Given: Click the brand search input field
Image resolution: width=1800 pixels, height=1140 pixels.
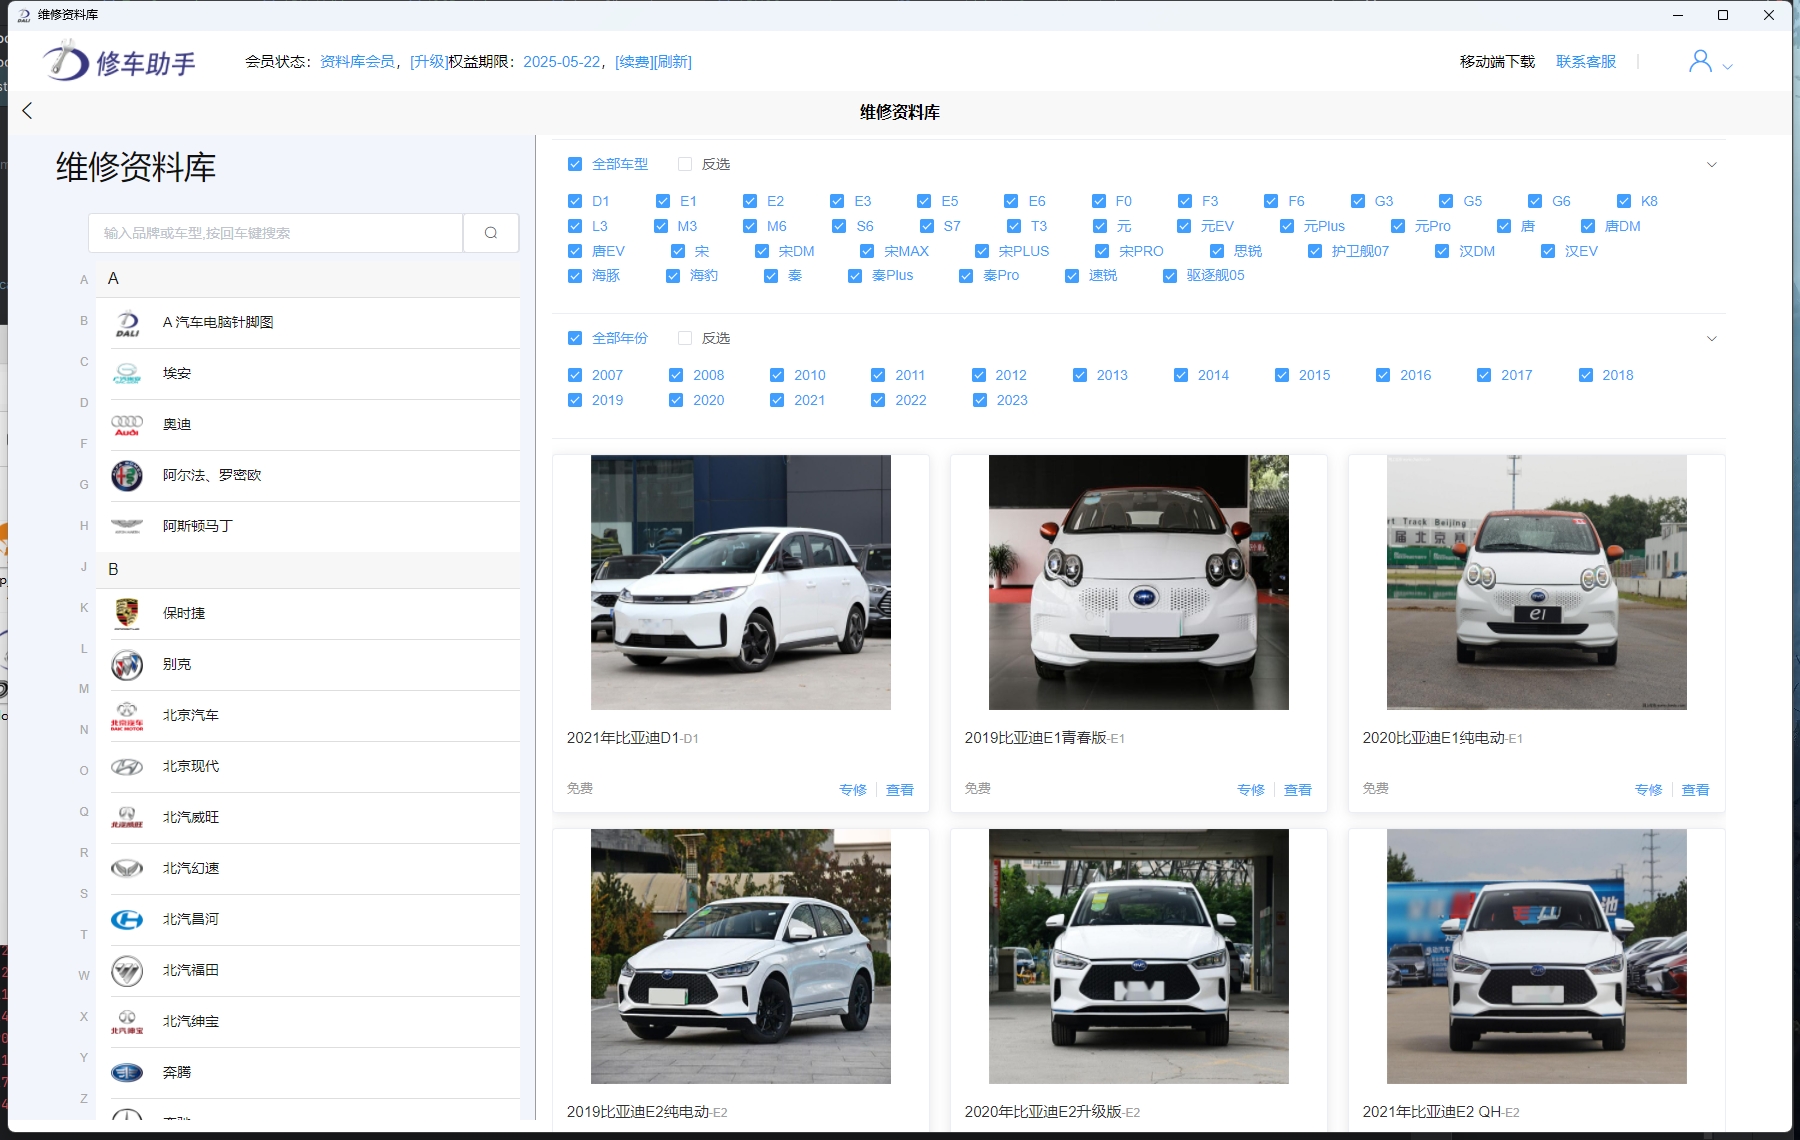Looking at the screenshot, I should pyautogui.click(x=276, y=233).
